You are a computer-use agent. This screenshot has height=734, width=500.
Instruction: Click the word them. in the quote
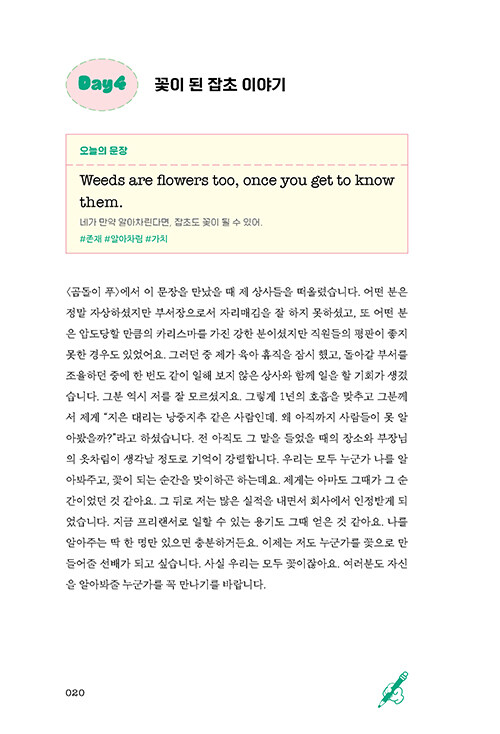(x=101, y=202)
